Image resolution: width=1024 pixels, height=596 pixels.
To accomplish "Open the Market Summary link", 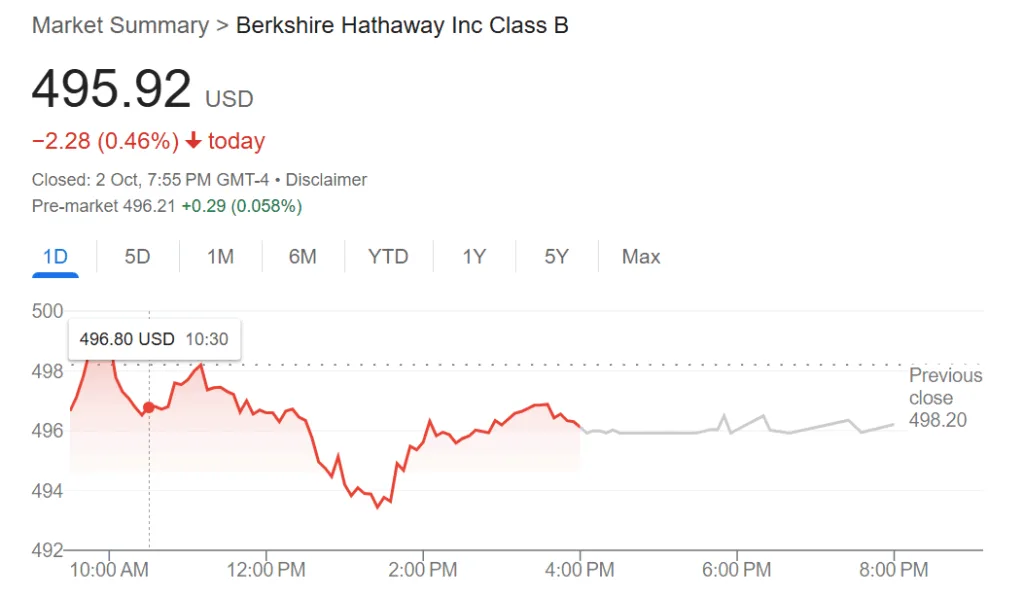I will pyautogui.click(x=119, y=25).
